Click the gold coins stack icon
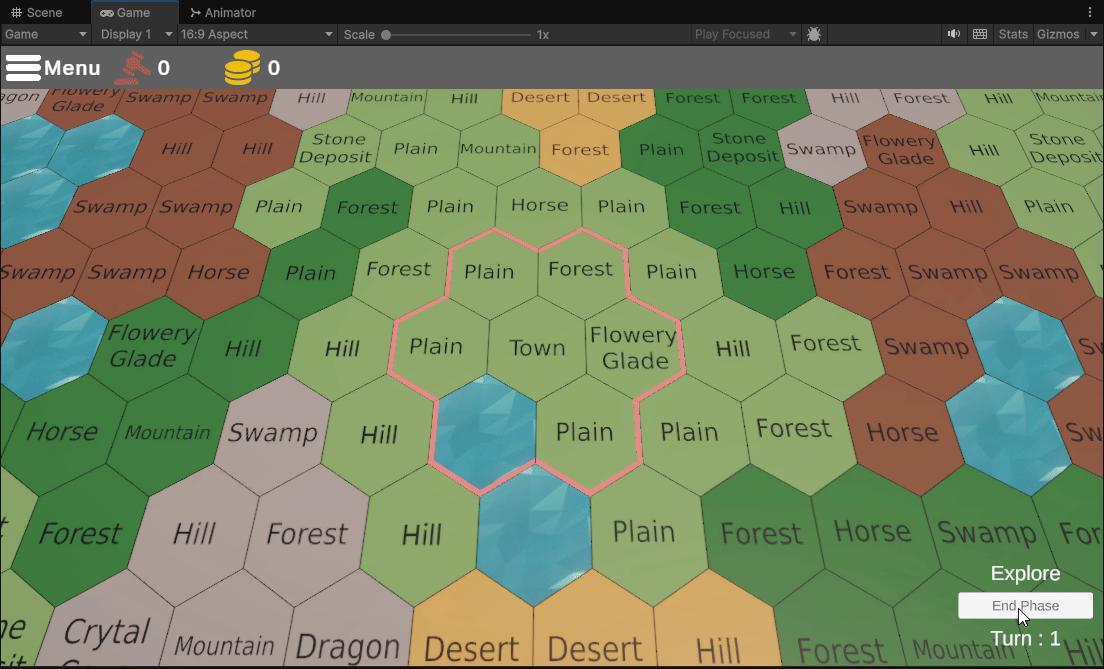The image size is (1104, 669). [242, 68]
